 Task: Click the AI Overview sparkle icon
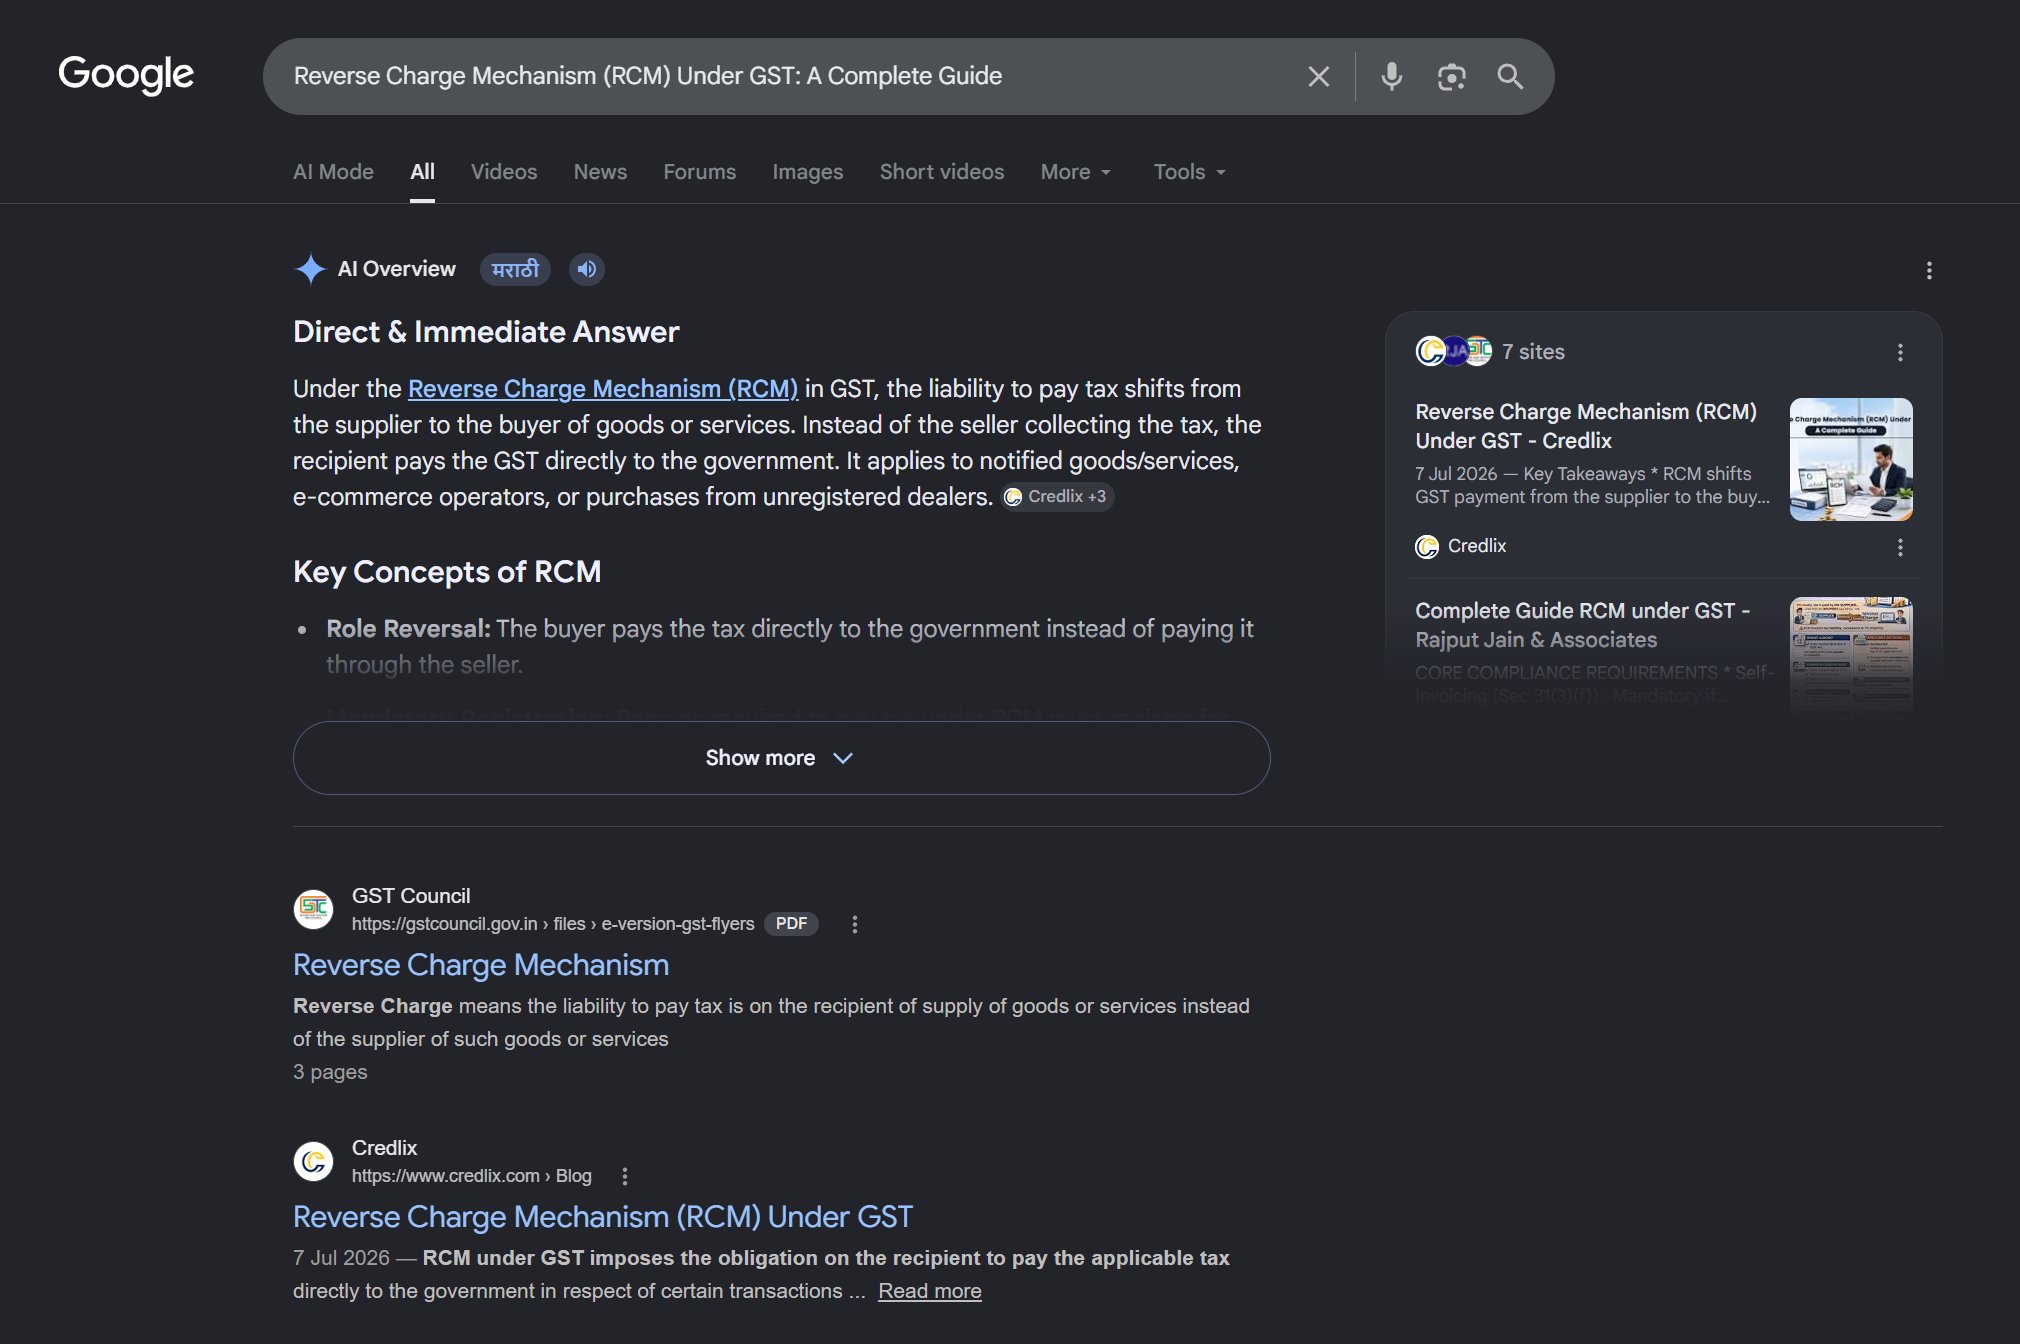[x=310, y=269]
